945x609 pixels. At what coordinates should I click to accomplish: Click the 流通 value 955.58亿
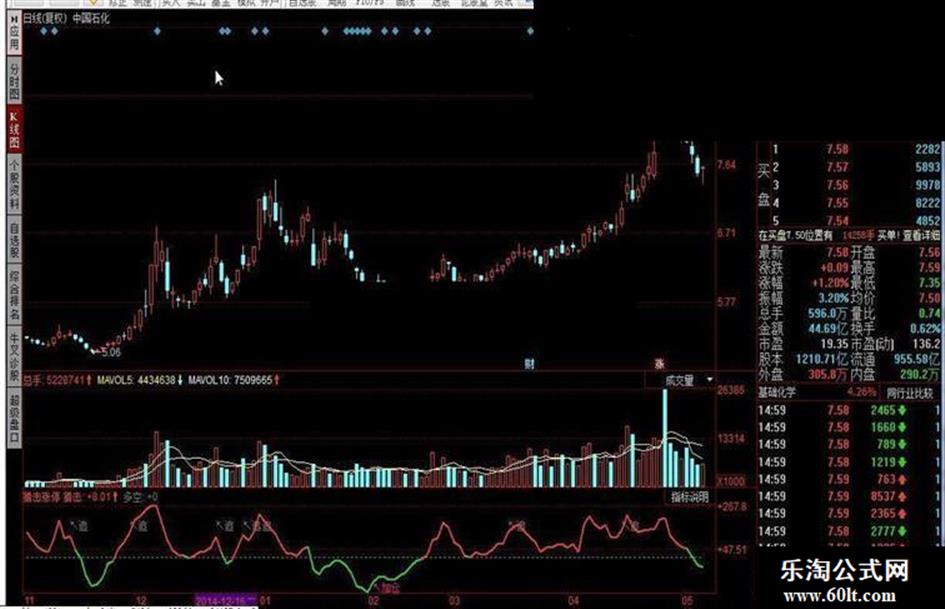917,359
